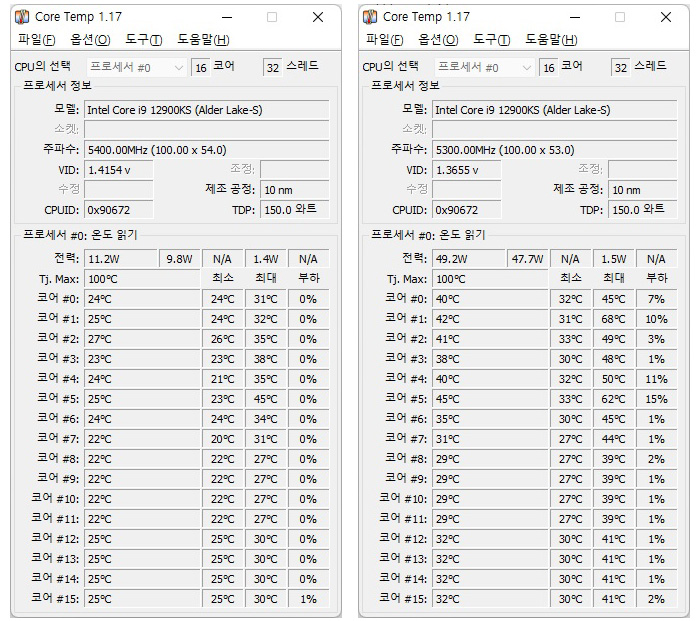Viewport: 700px width, 621px height.
Task: Open 도움말(H) menu in right window
Action: (x=551, y=39)
